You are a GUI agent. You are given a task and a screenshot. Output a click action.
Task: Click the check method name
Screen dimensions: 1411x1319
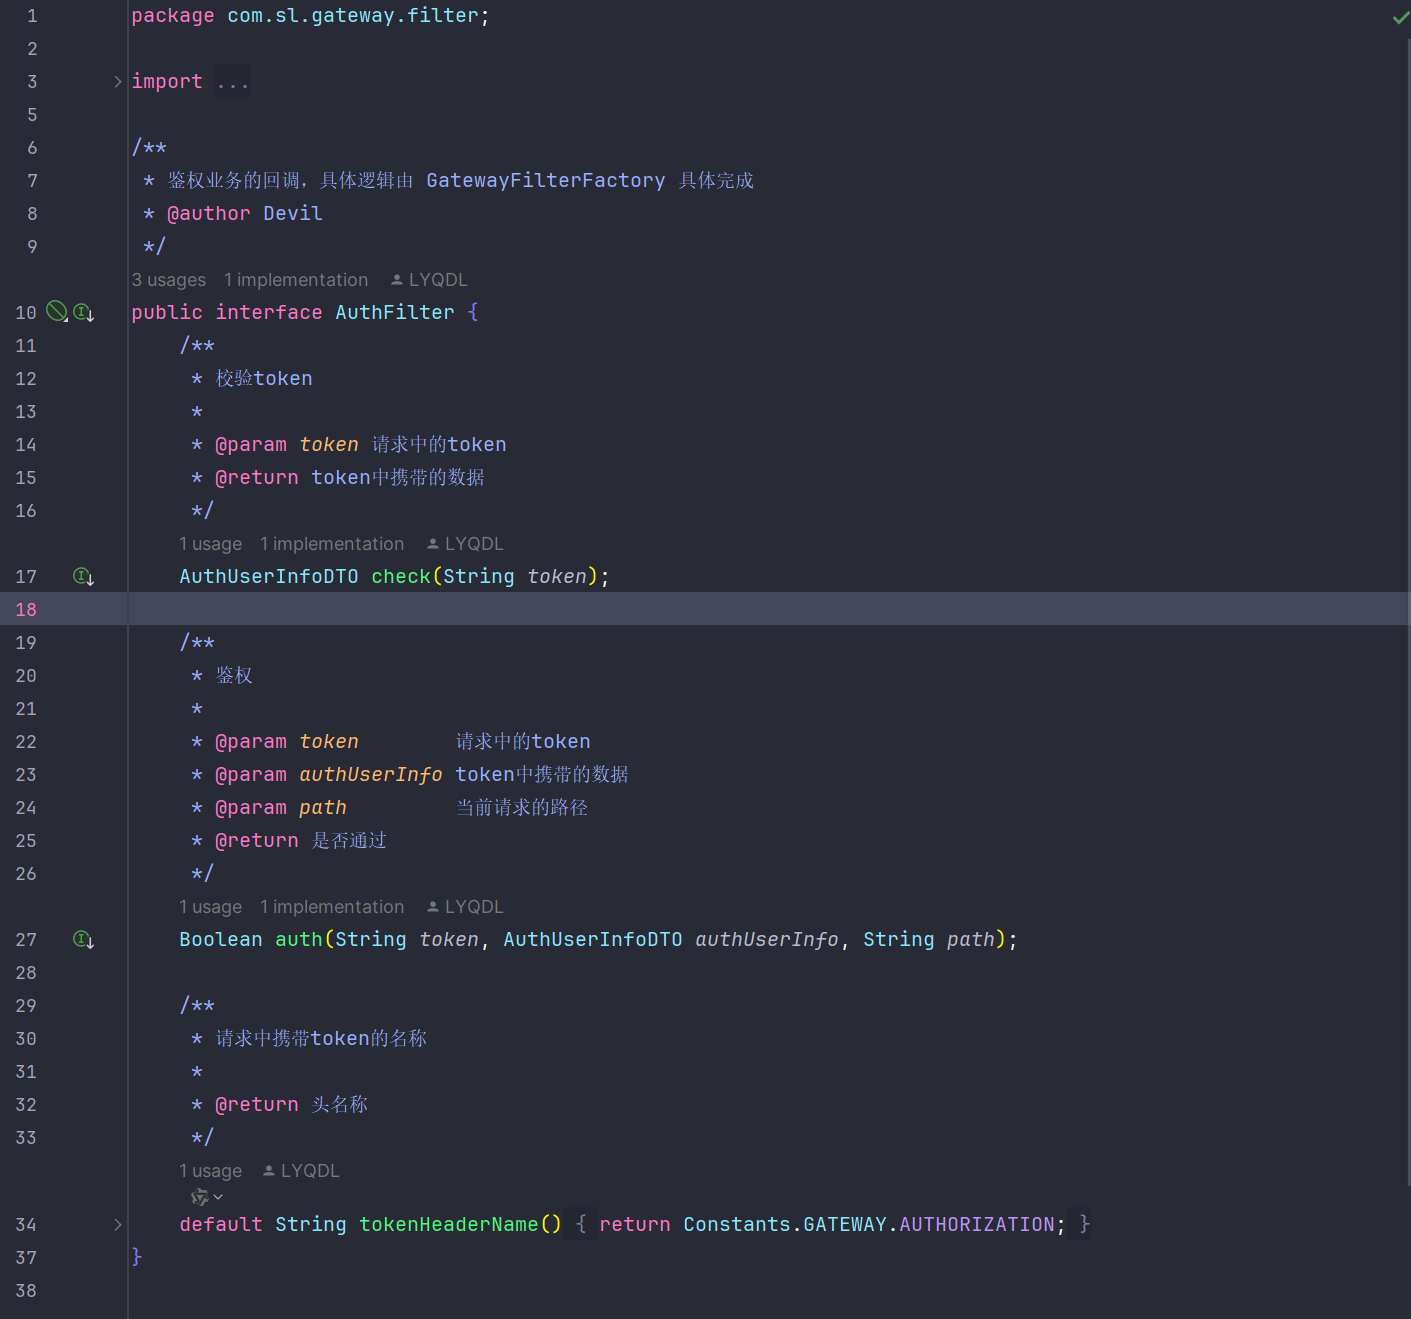(x=401, y=577)
